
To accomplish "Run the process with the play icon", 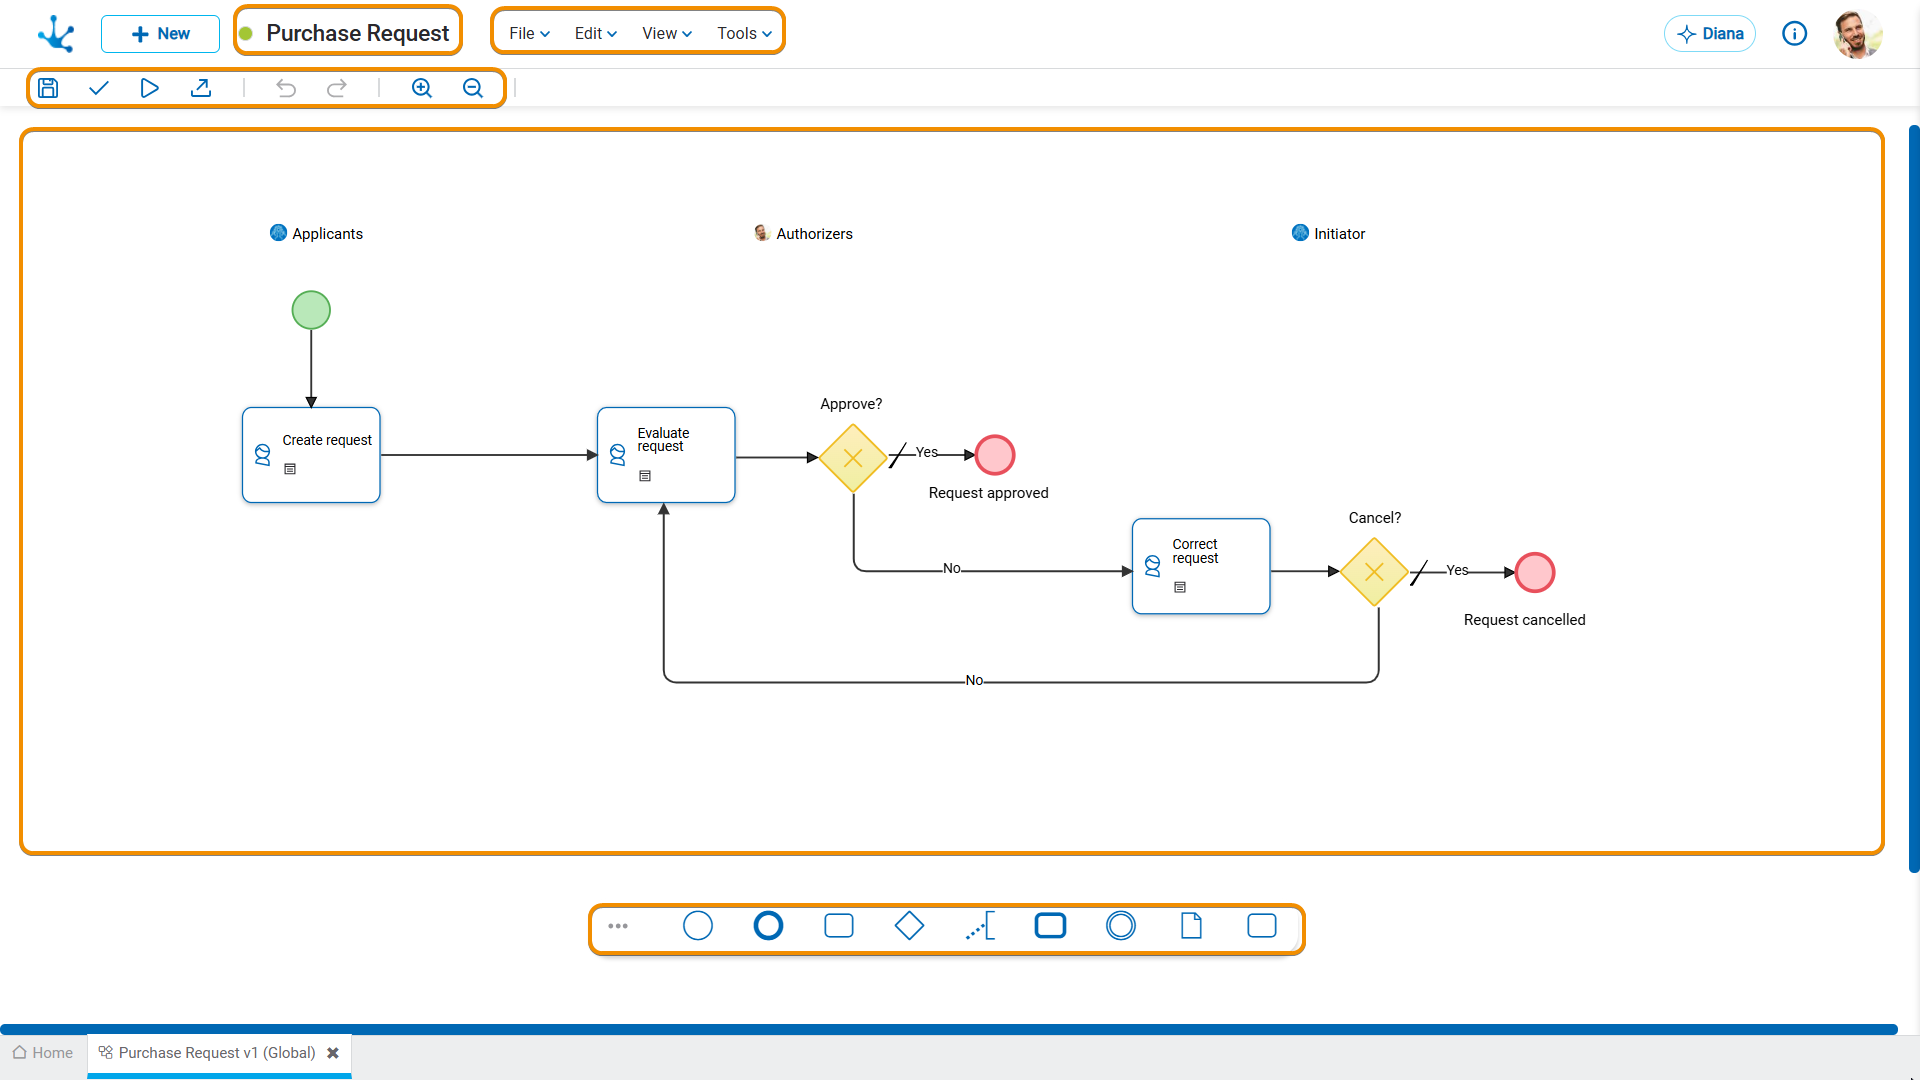I will (x=150, y=88).
